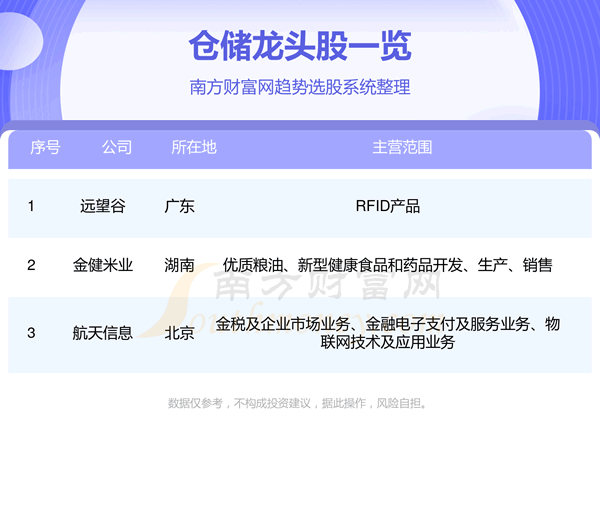Click the title 仓储龙头股一览

(x=300, y=46)
